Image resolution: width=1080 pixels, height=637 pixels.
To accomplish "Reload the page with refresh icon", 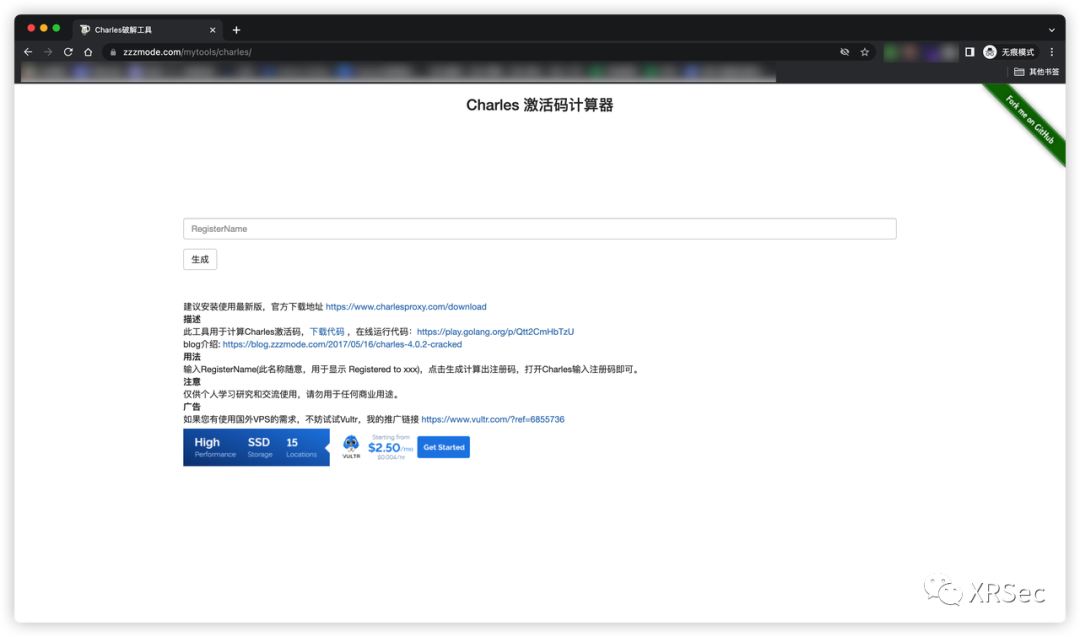I will (x=68, y=52).
